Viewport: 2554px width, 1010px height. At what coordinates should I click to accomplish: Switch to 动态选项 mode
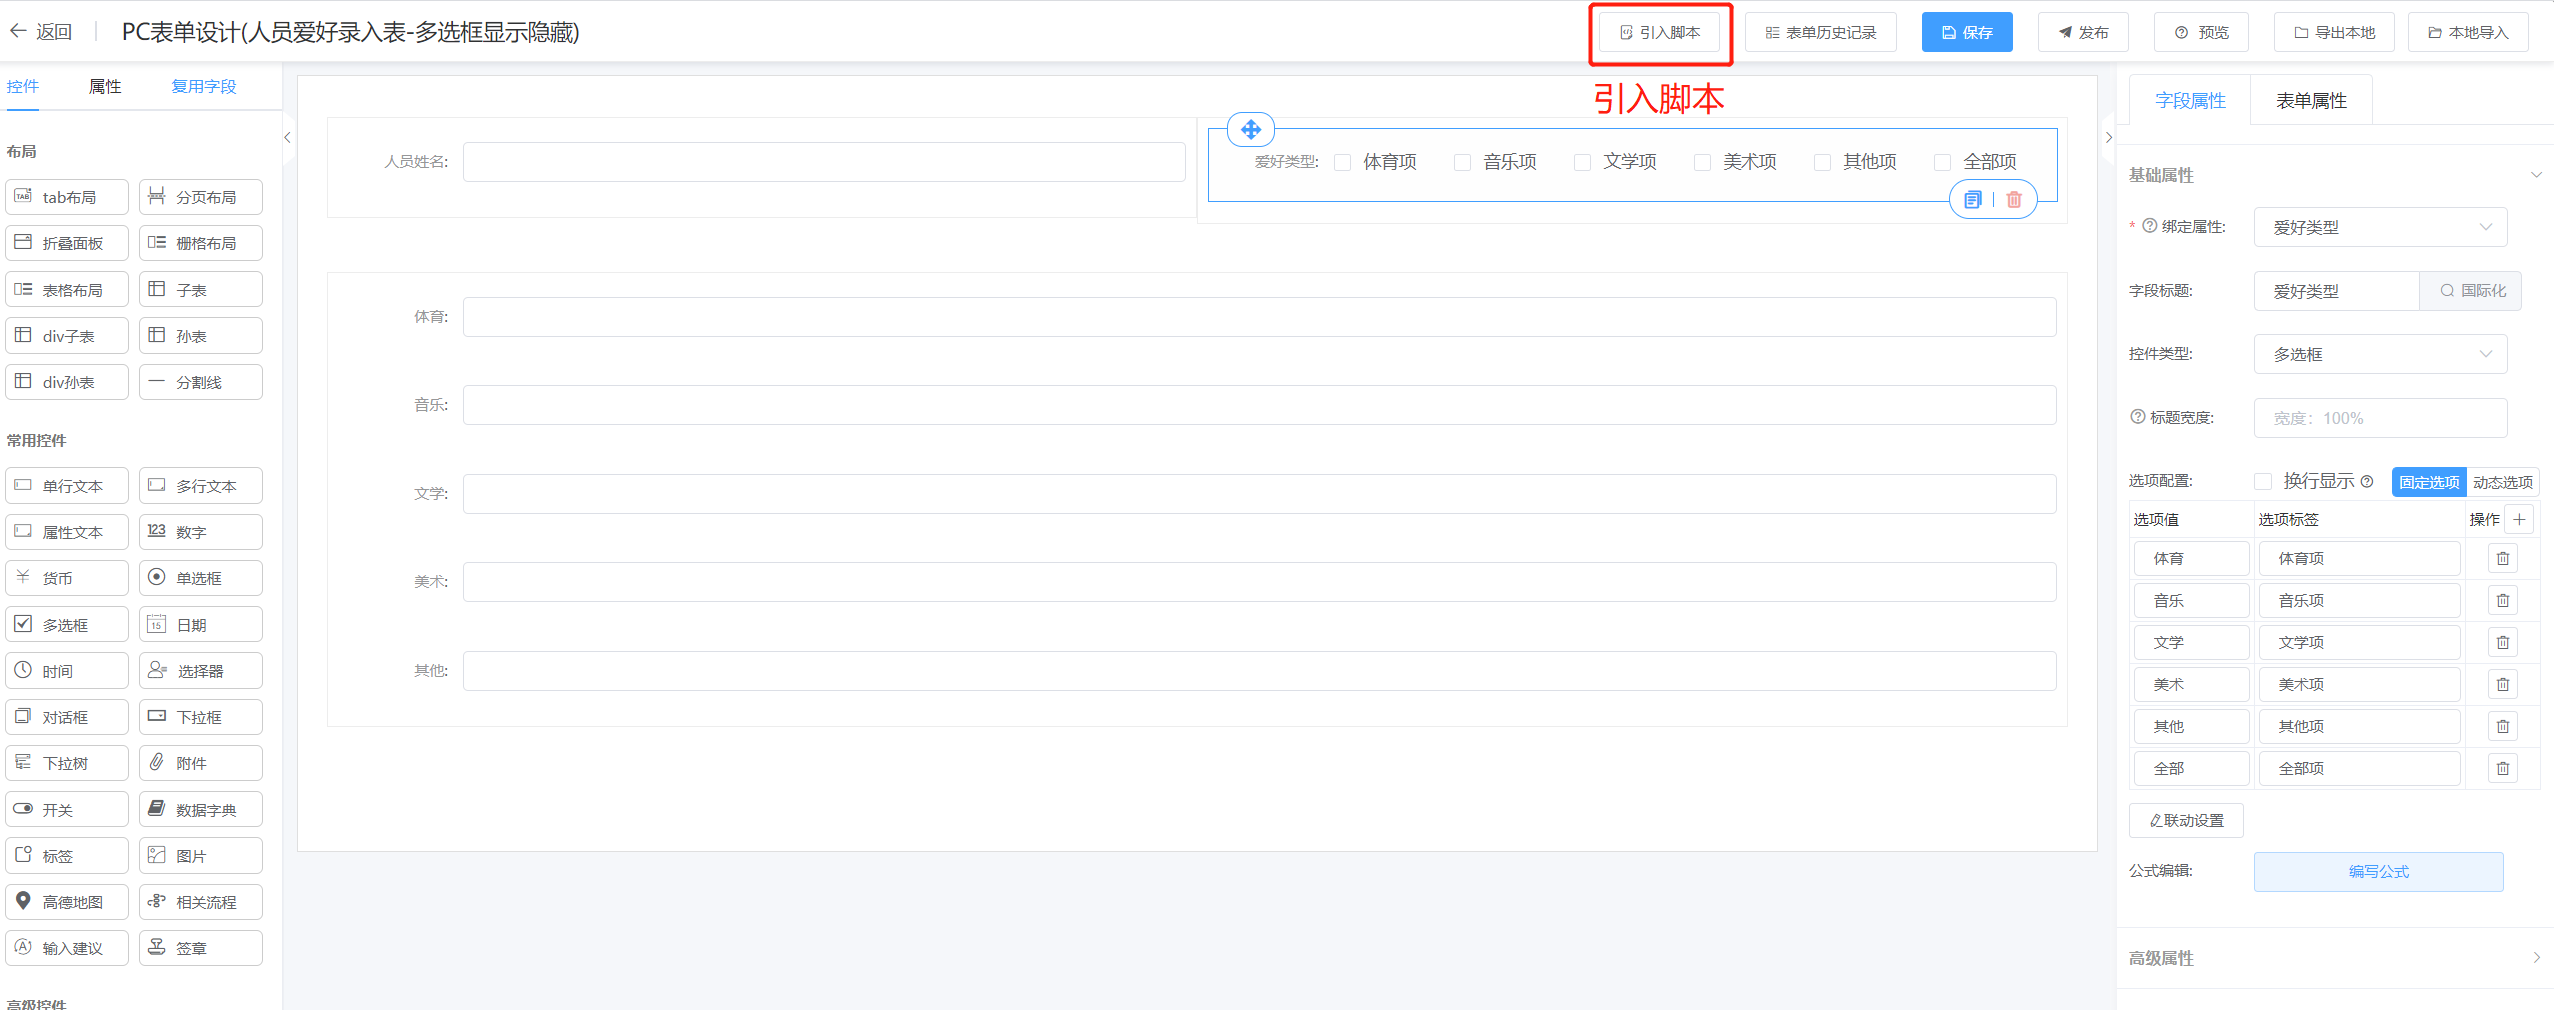click(2503, 482)
